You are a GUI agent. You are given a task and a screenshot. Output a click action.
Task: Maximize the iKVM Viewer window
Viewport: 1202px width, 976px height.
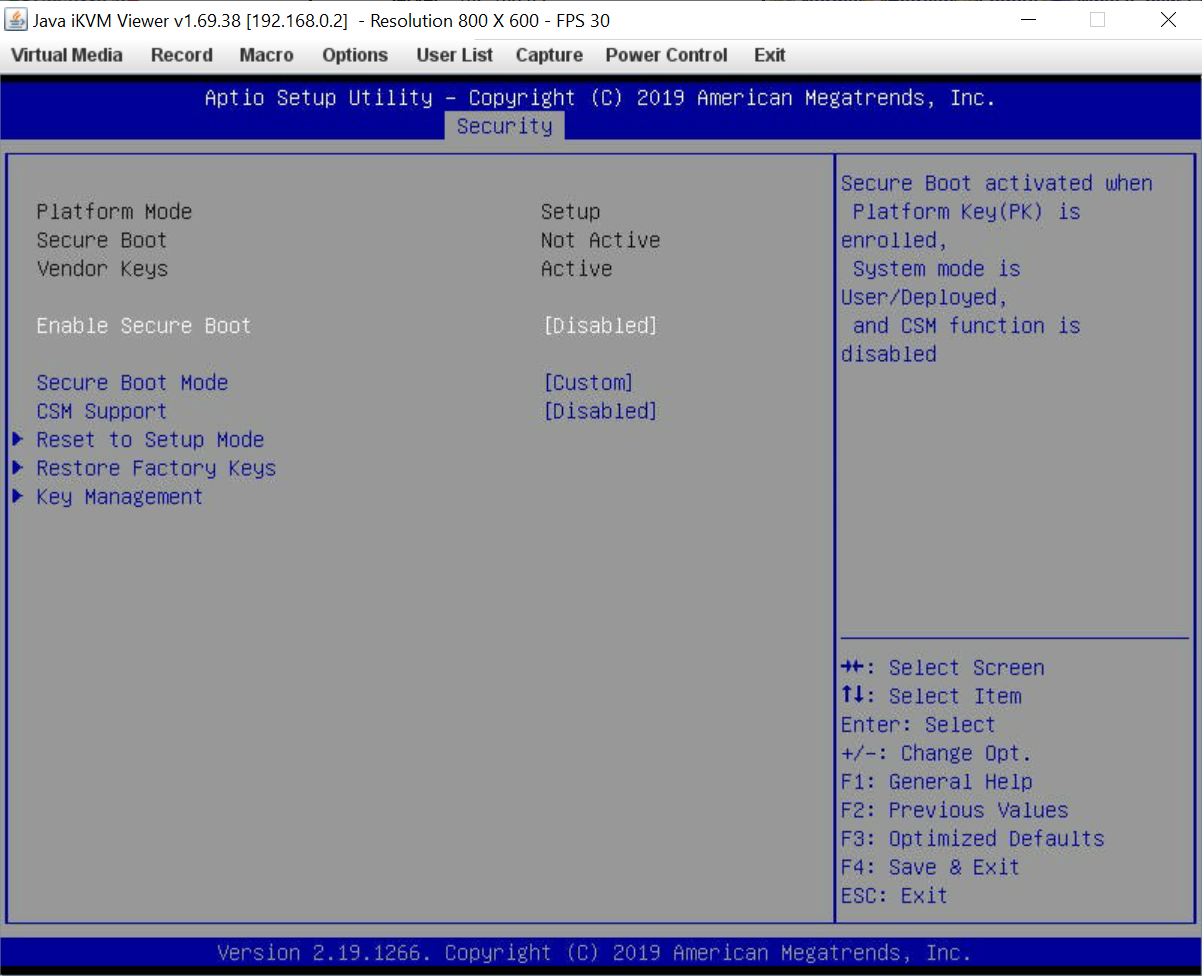click(x=1097, y=20)
